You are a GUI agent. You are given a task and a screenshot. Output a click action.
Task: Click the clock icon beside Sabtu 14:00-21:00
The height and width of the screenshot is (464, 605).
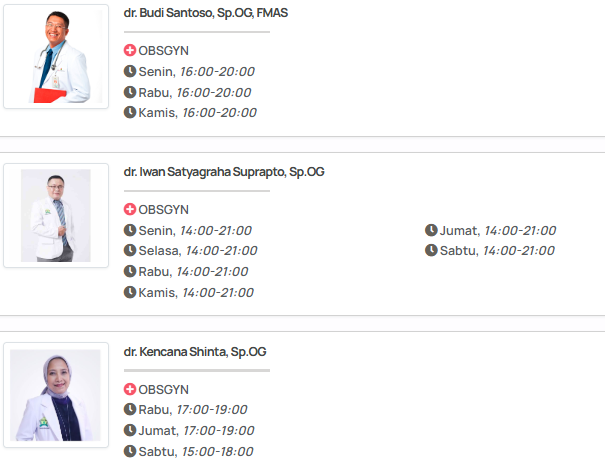pos(431,250)
